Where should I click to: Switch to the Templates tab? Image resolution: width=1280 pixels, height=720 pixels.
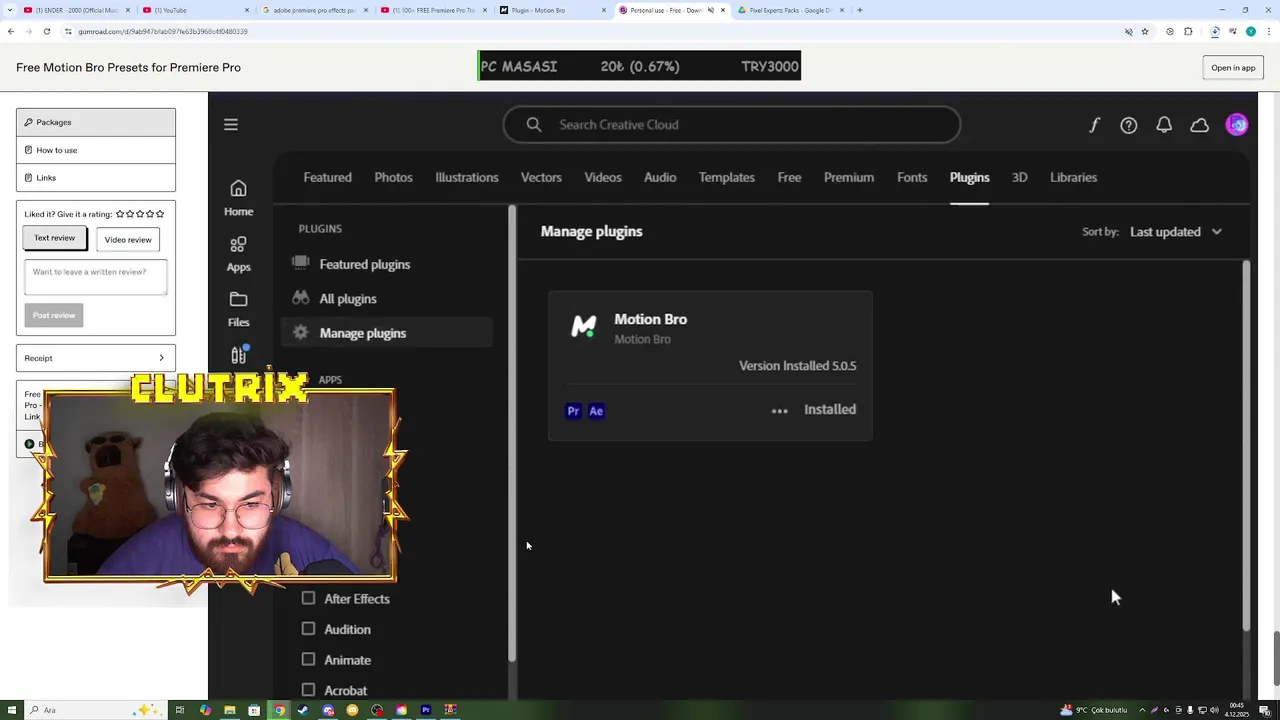(726, 177)
